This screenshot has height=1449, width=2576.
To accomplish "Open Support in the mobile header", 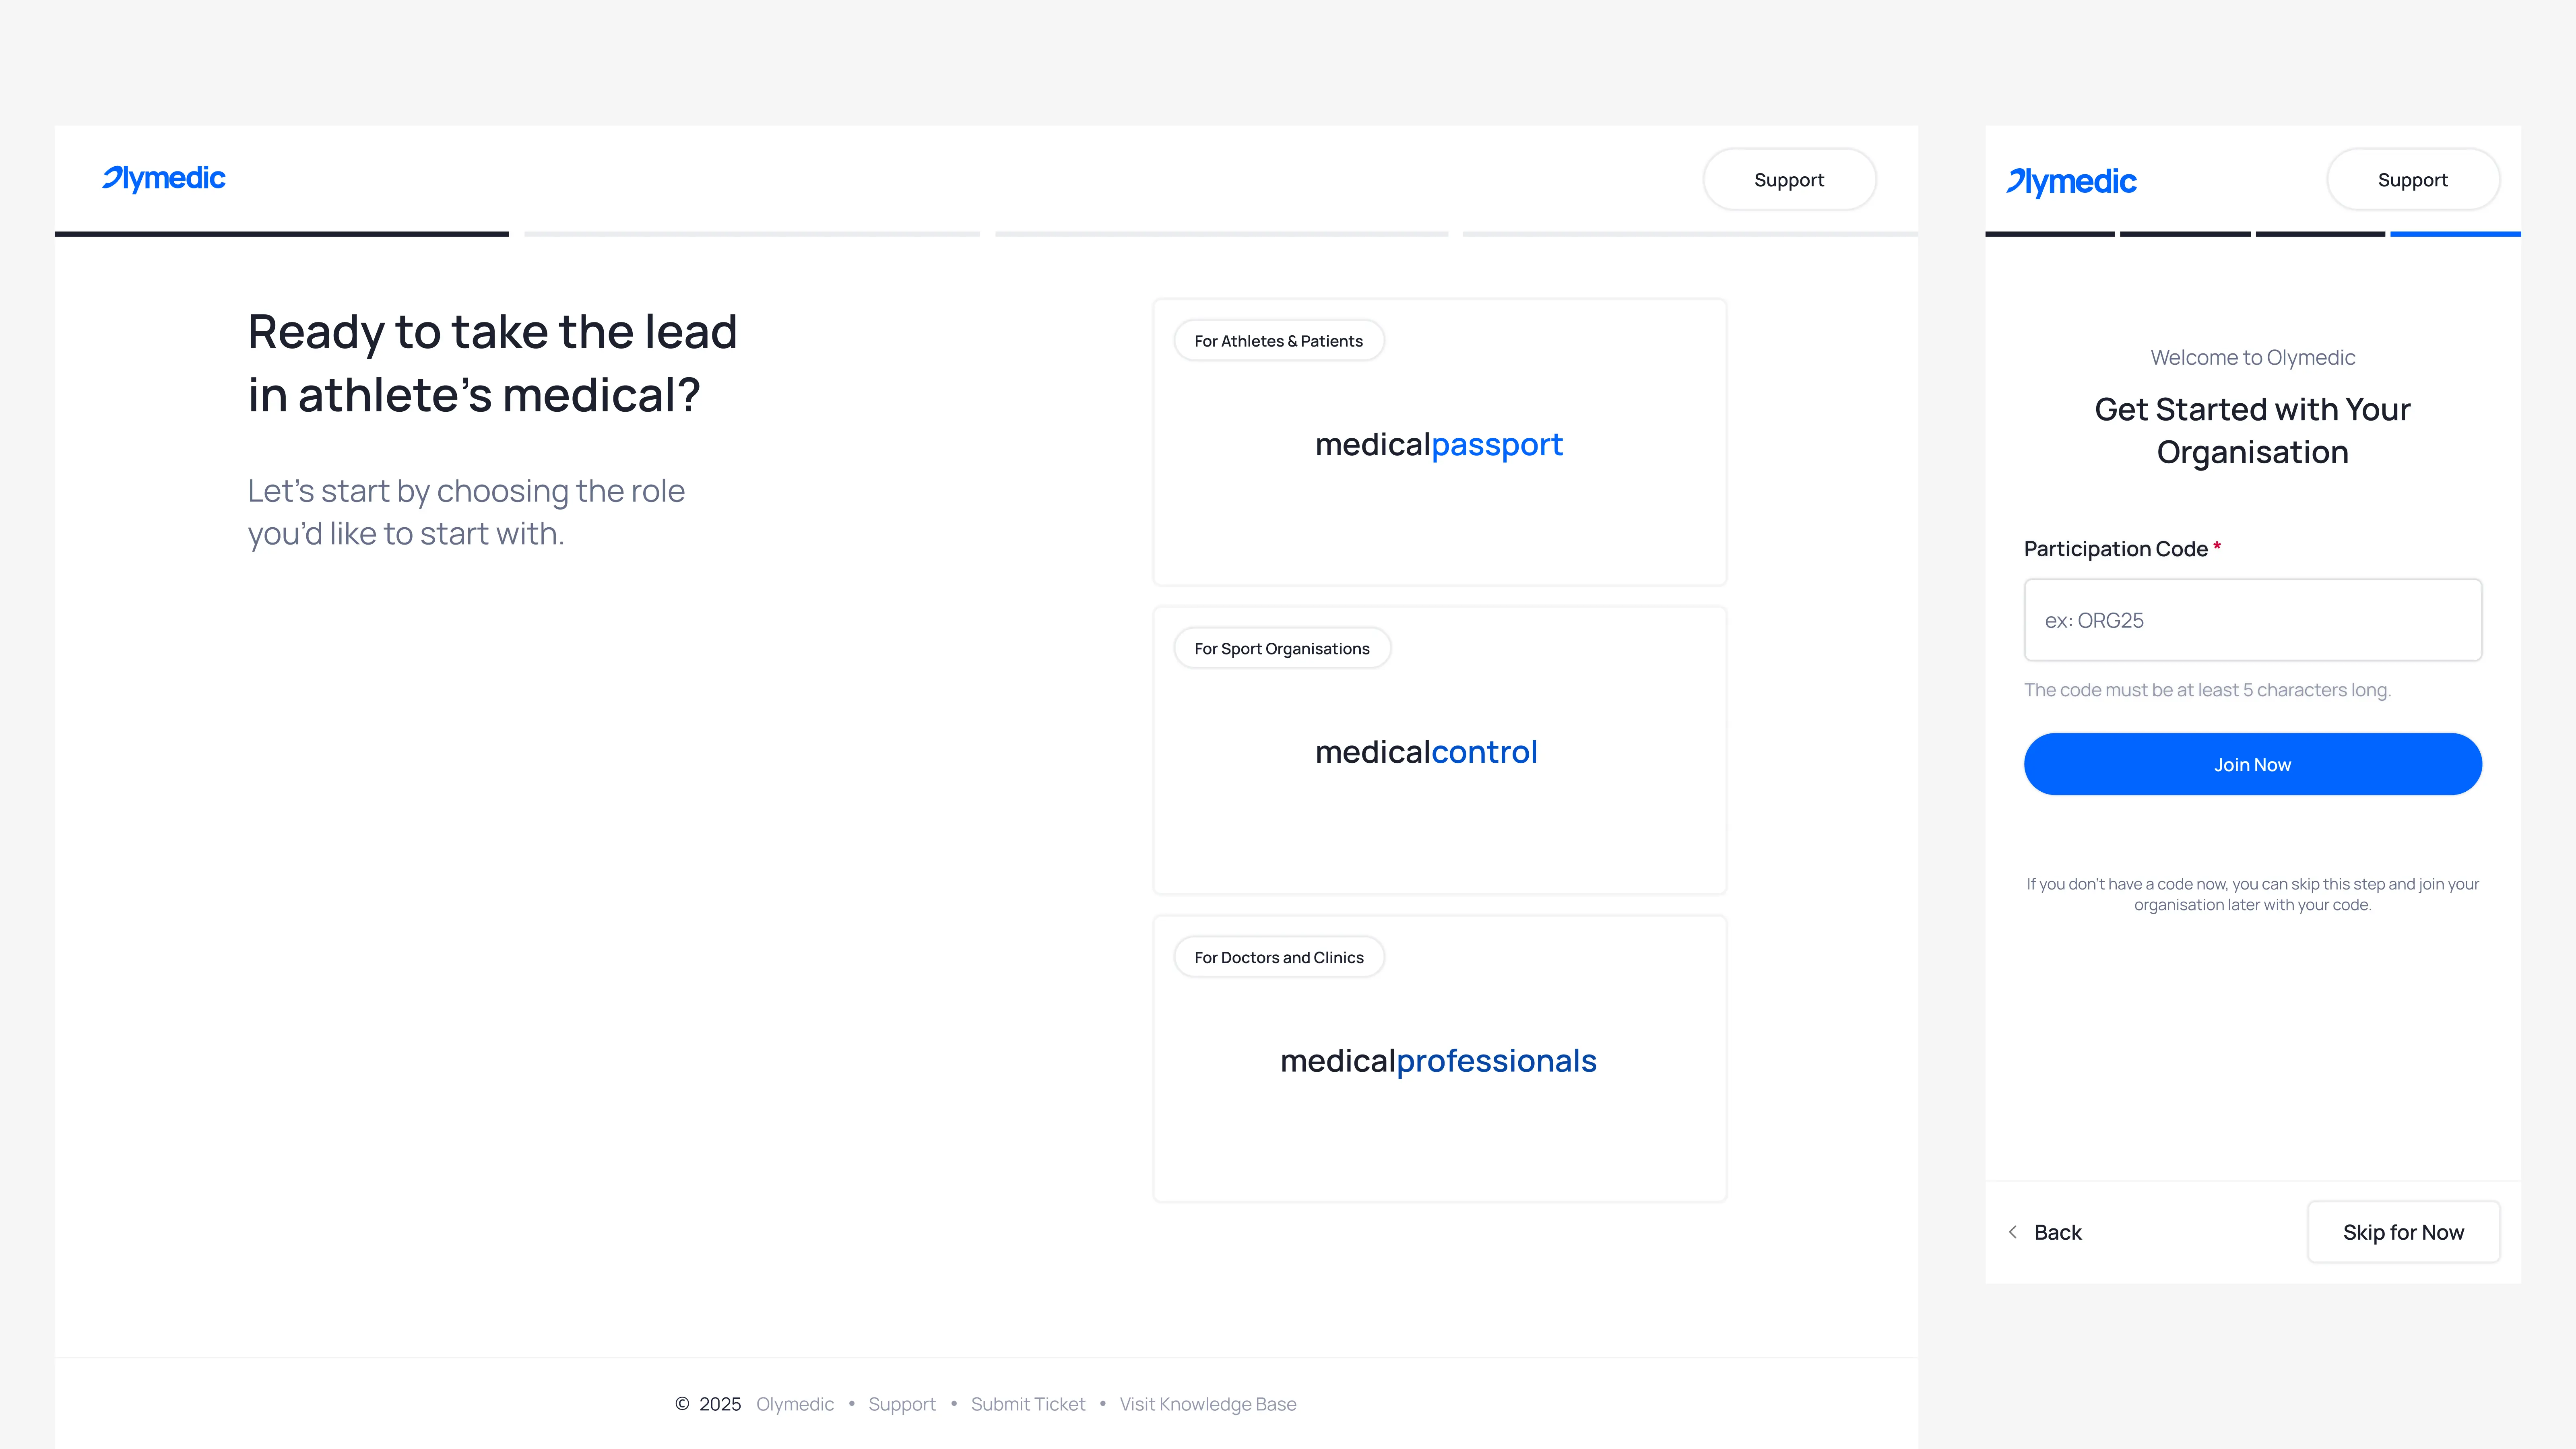I will [2412, 180].
